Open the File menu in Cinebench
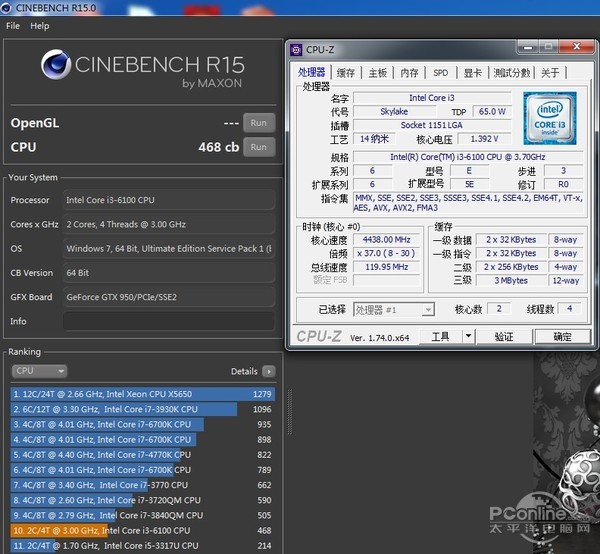Screen dimensions: 600x554 click(13, 26)
